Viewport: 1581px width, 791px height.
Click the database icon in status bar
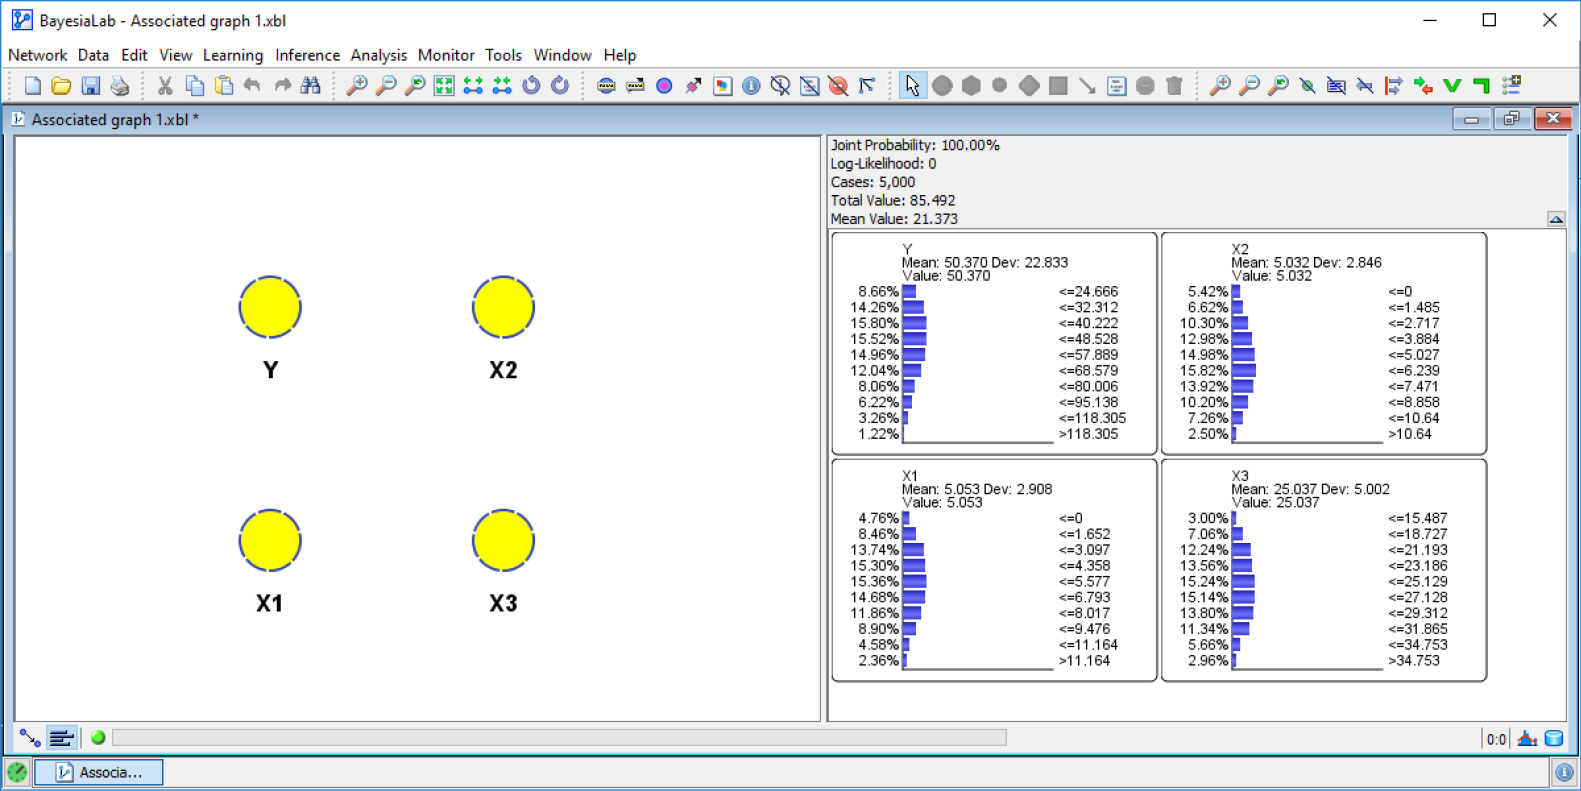[x=1554, y=739]
